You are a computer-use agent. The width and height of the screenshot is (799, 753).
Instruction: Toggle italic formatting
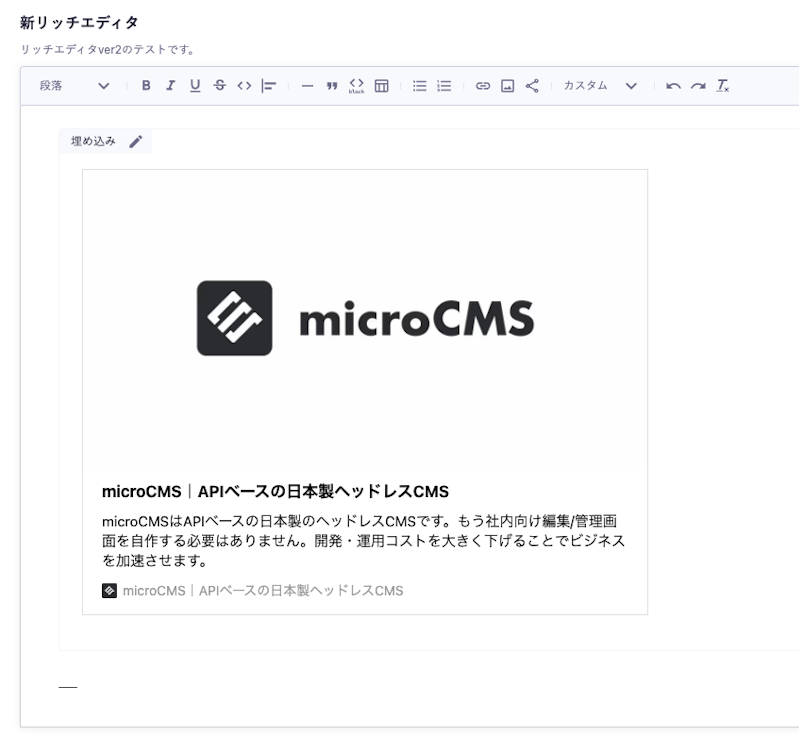(x=170, y=86)
